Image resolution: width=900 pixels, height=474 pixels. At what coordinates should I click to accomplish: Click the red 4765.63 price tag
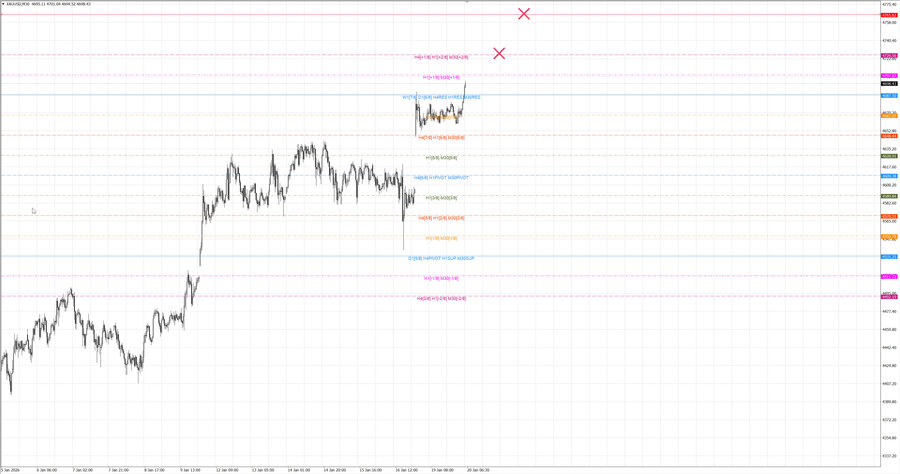tap(888, 15)
